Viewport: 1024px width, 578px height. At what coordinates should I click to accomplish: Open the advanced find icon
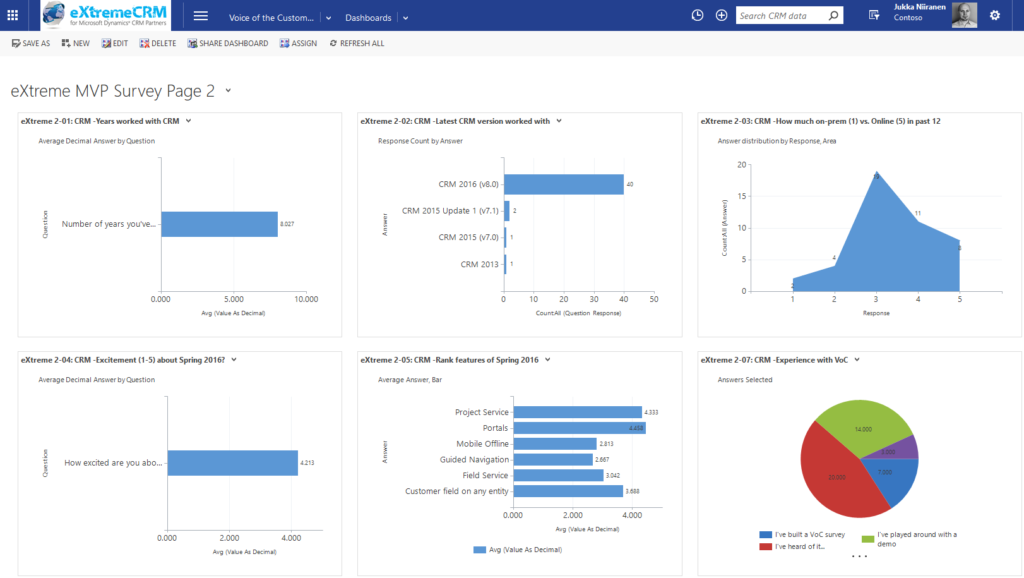pos(874,15)
